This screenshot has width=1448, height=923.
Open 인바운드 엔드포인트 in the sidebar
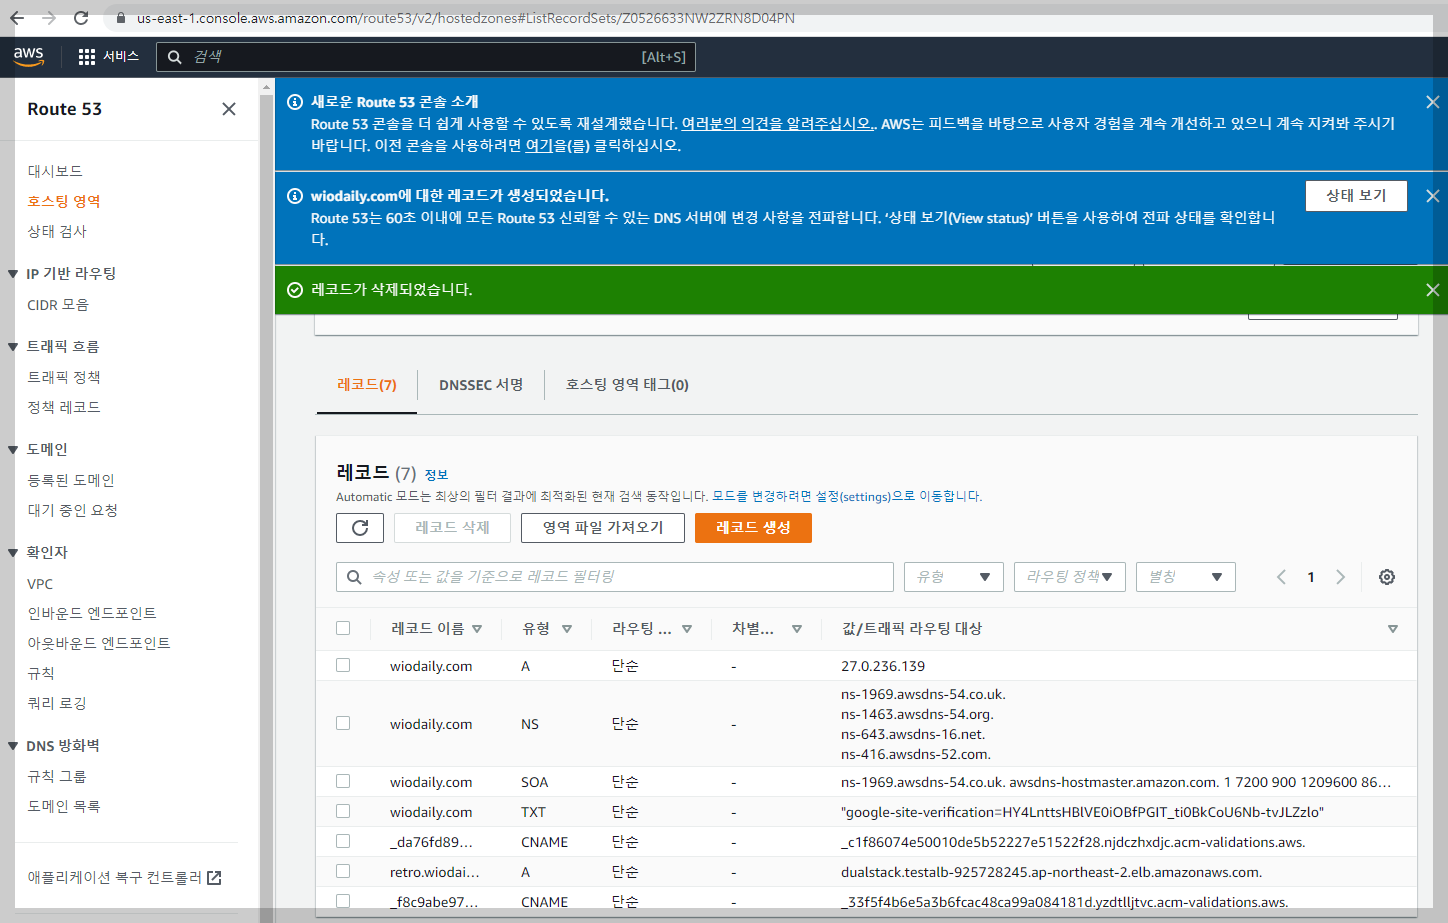coord(92,613)
